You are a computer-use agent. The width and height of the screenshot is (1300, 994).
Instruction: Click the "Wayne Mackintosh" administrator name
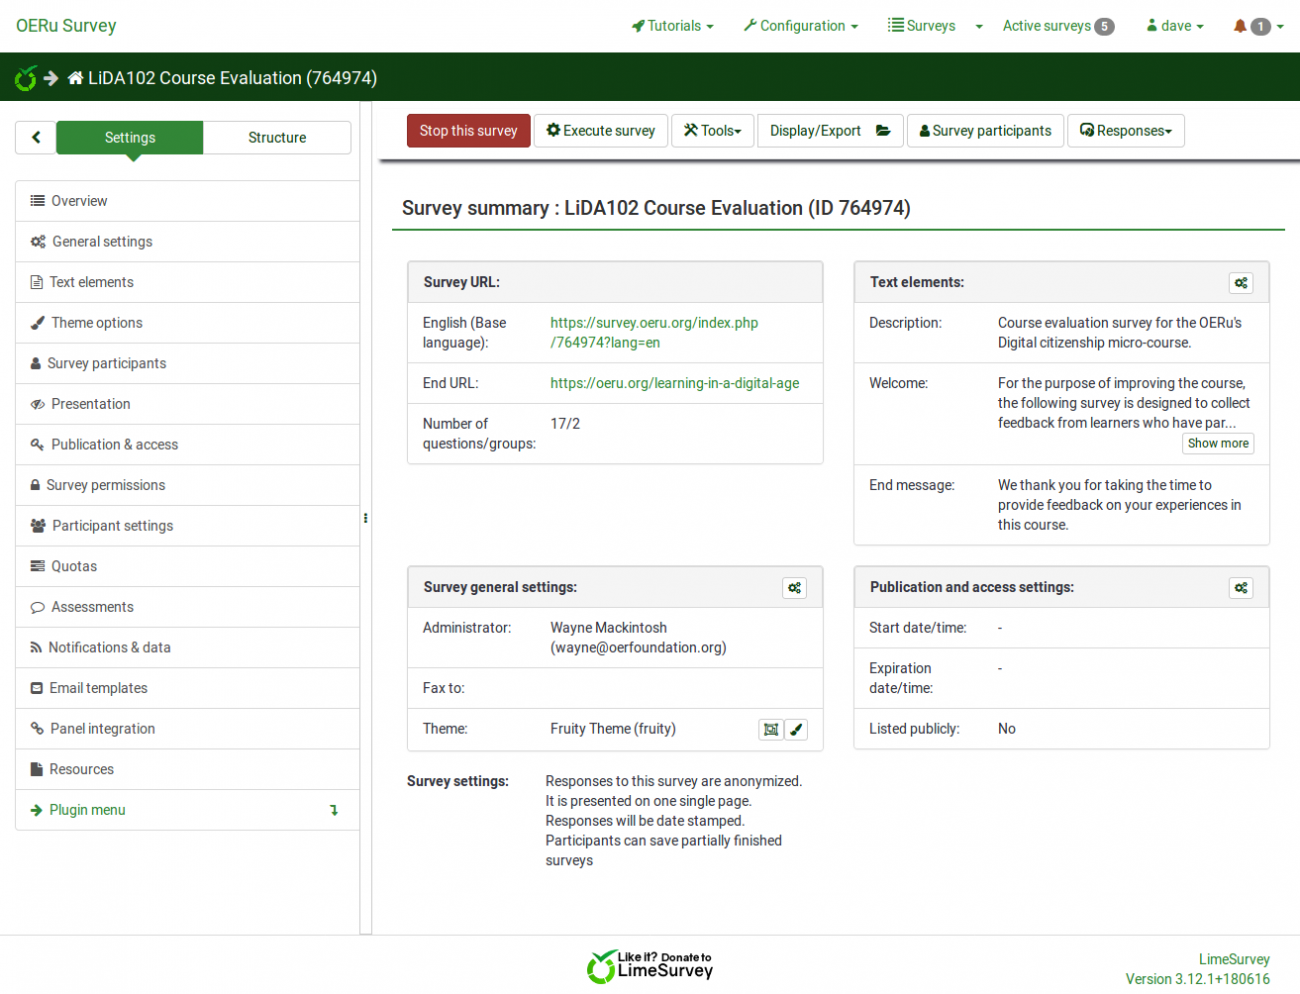tap(608, 628)
